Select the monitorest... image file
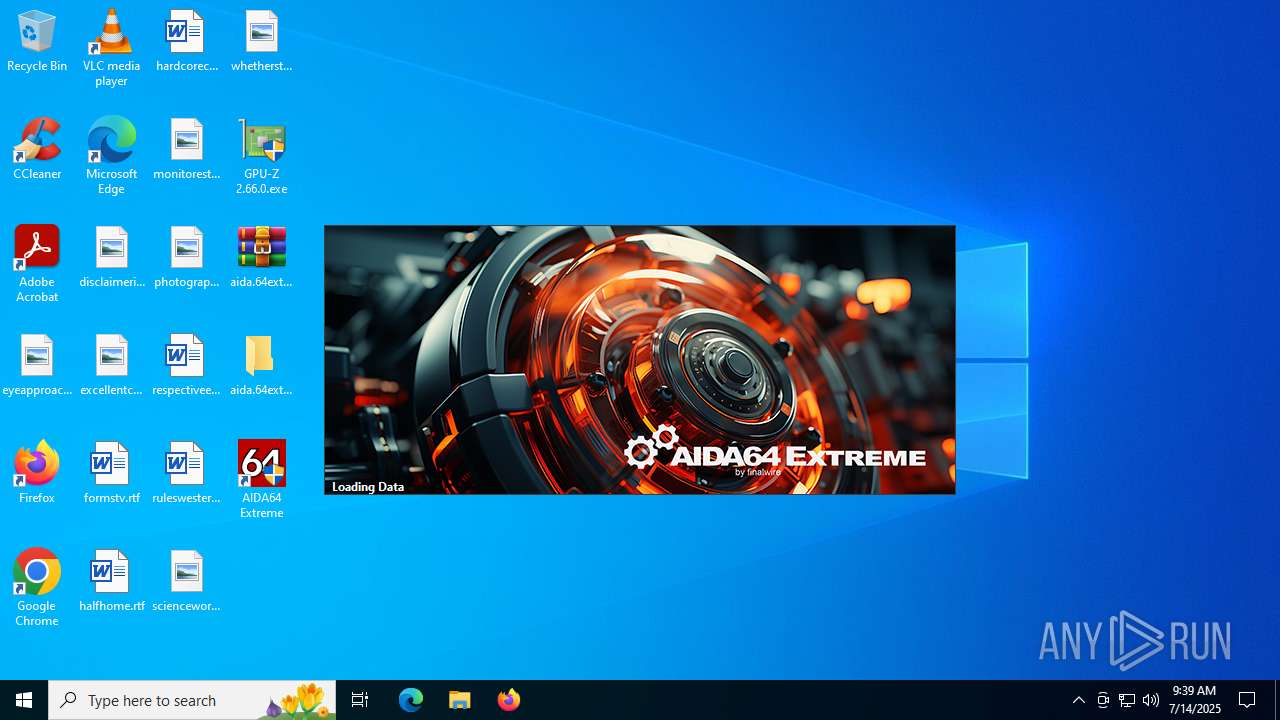 (186, 149)
